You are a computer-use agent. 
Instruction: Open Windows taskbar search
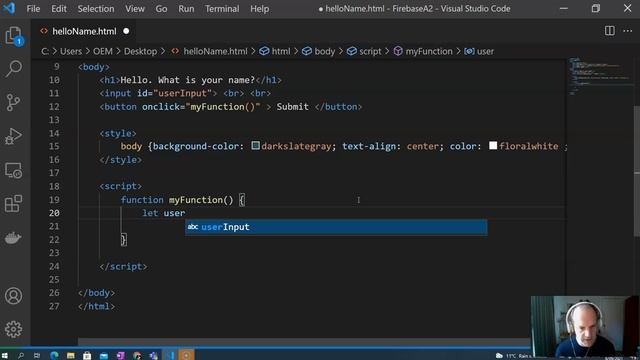coord(20,356)
